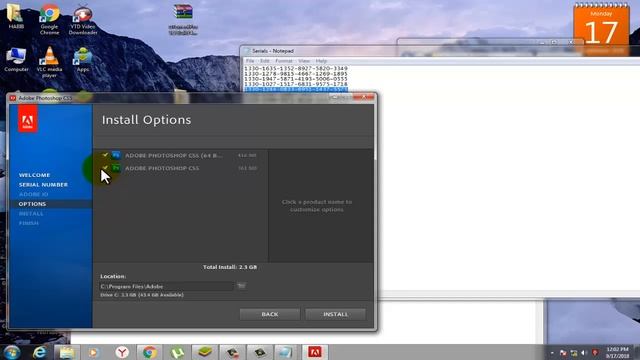Click the volume icon in system tray

(584, 353)
